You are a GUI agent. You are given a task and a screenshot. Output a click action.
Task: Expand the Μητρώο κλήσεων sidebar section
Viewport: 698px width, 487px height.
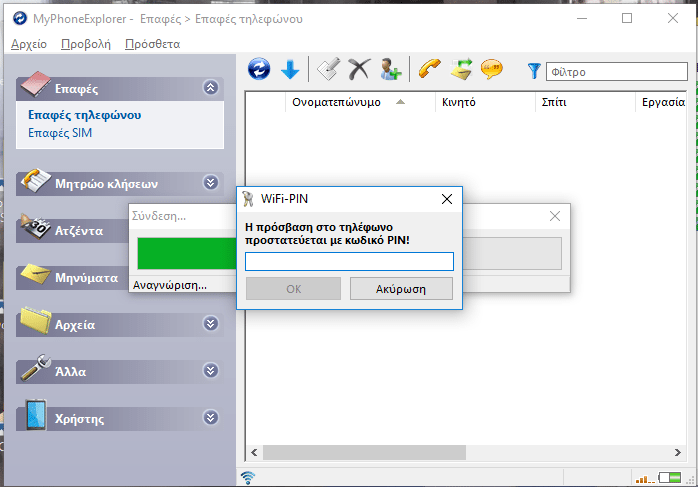click(x=211, y=182)
